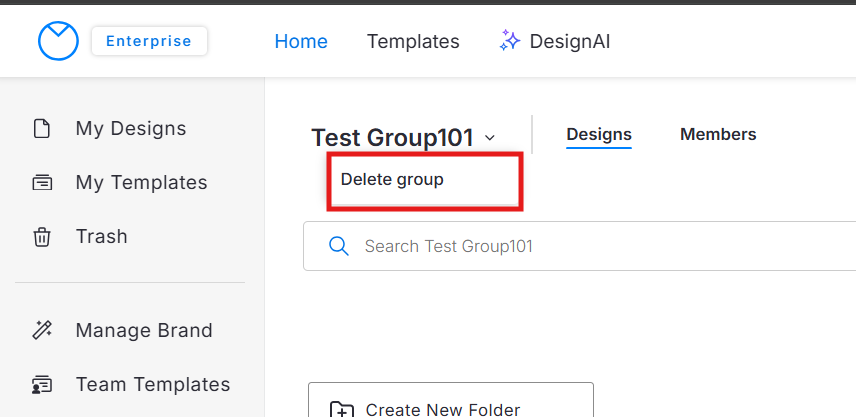Click the Team Templates icon in sidebar

pyautogui.click(x=42, y=385)
